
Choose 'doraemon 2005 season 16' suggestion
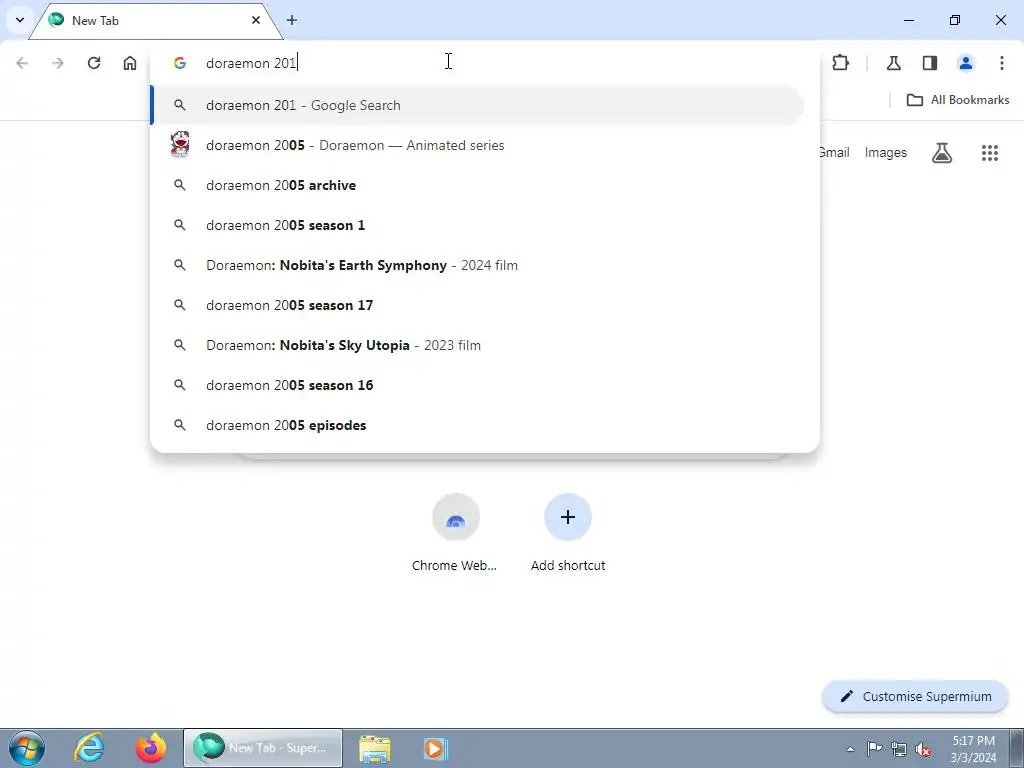477,385
